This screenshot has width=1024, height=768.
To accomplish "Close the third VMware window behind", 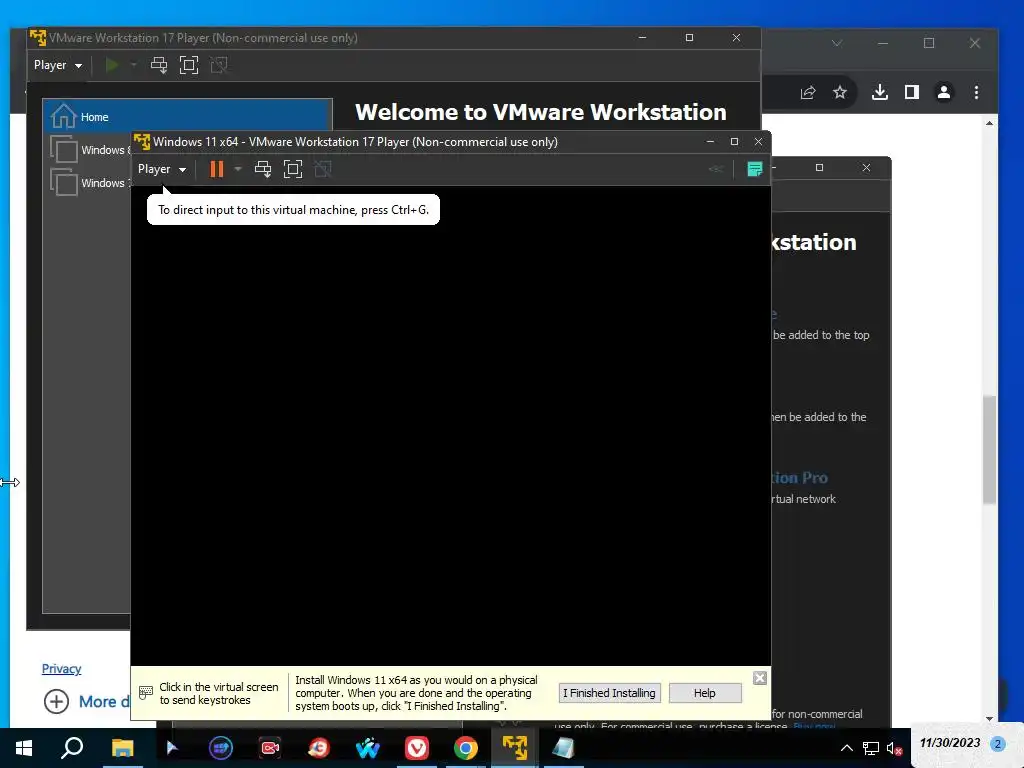I will tap(866, 168).
